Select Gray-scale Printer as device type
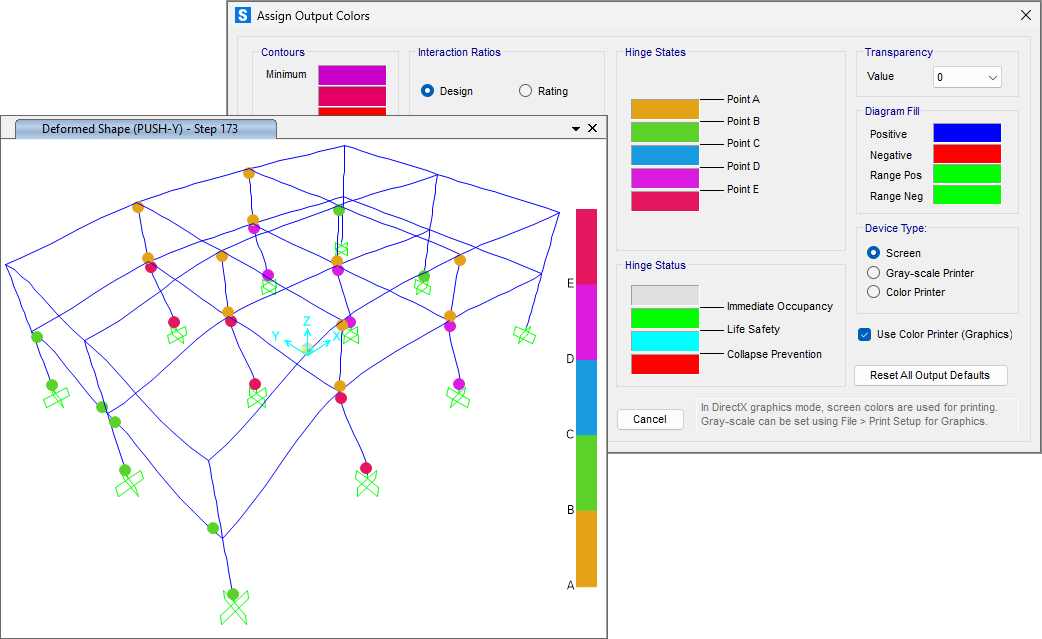This screenshot has height=639, width=1042. click(x=873, y=272)
